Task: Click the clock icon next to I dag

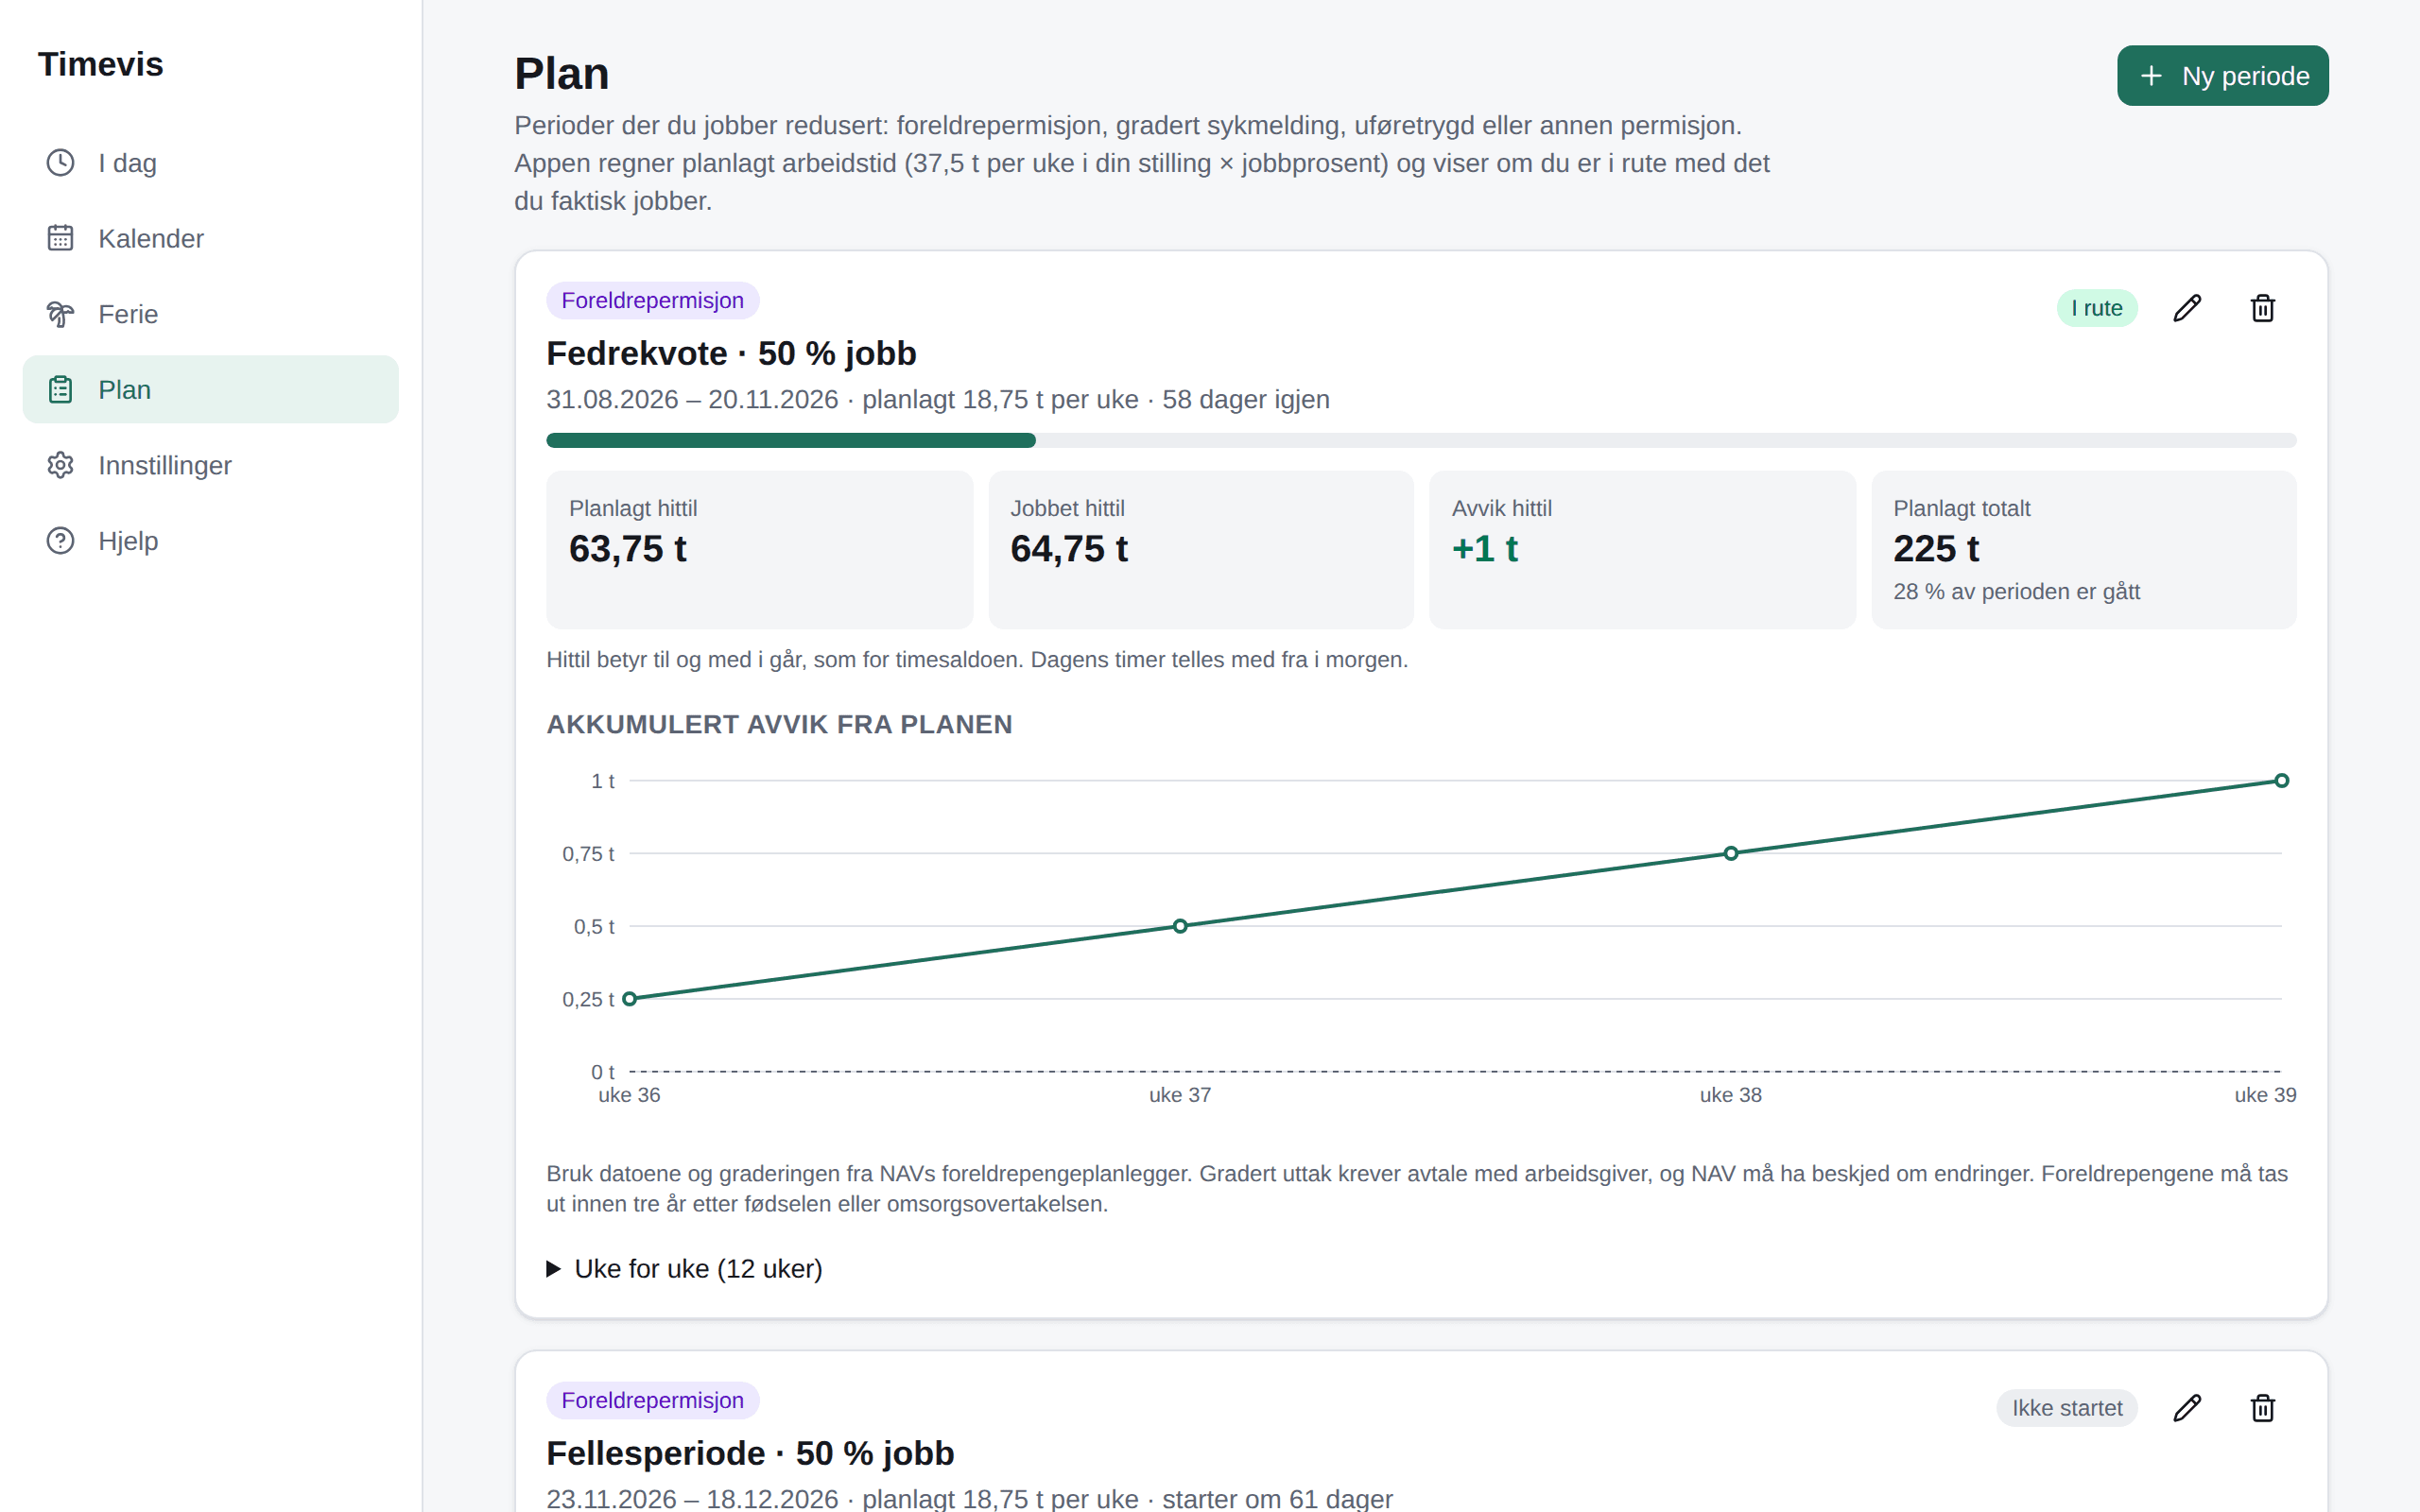Action: (x=60, y=163)
